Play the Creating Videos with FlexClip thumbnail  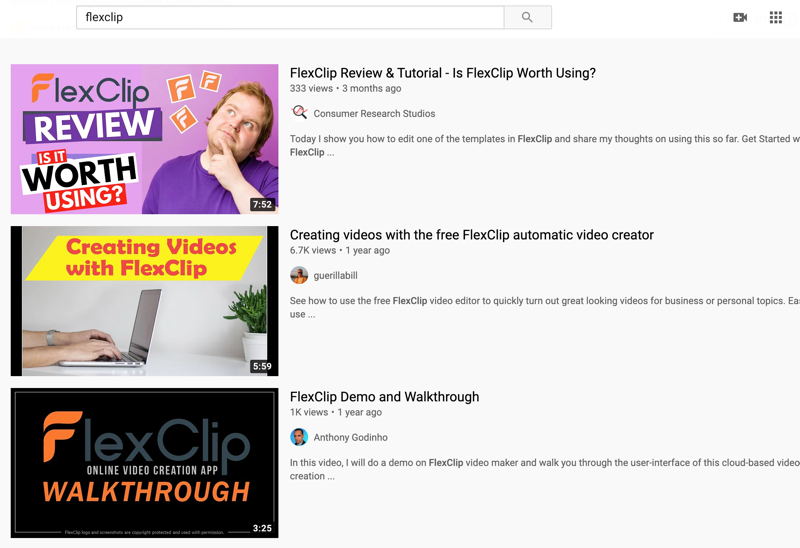tap(144, 301)
